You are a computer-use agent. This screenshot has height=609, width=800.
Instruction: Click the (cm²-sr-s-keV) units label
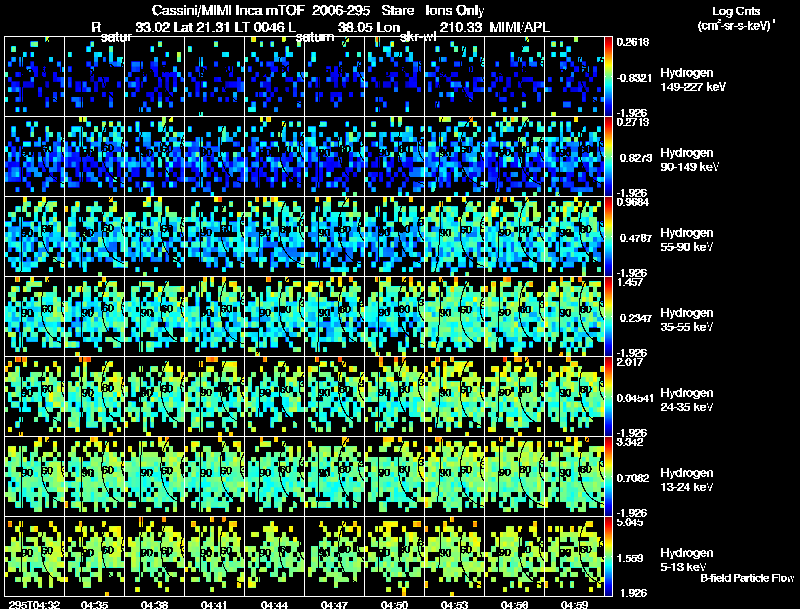(x=736, y=25)
